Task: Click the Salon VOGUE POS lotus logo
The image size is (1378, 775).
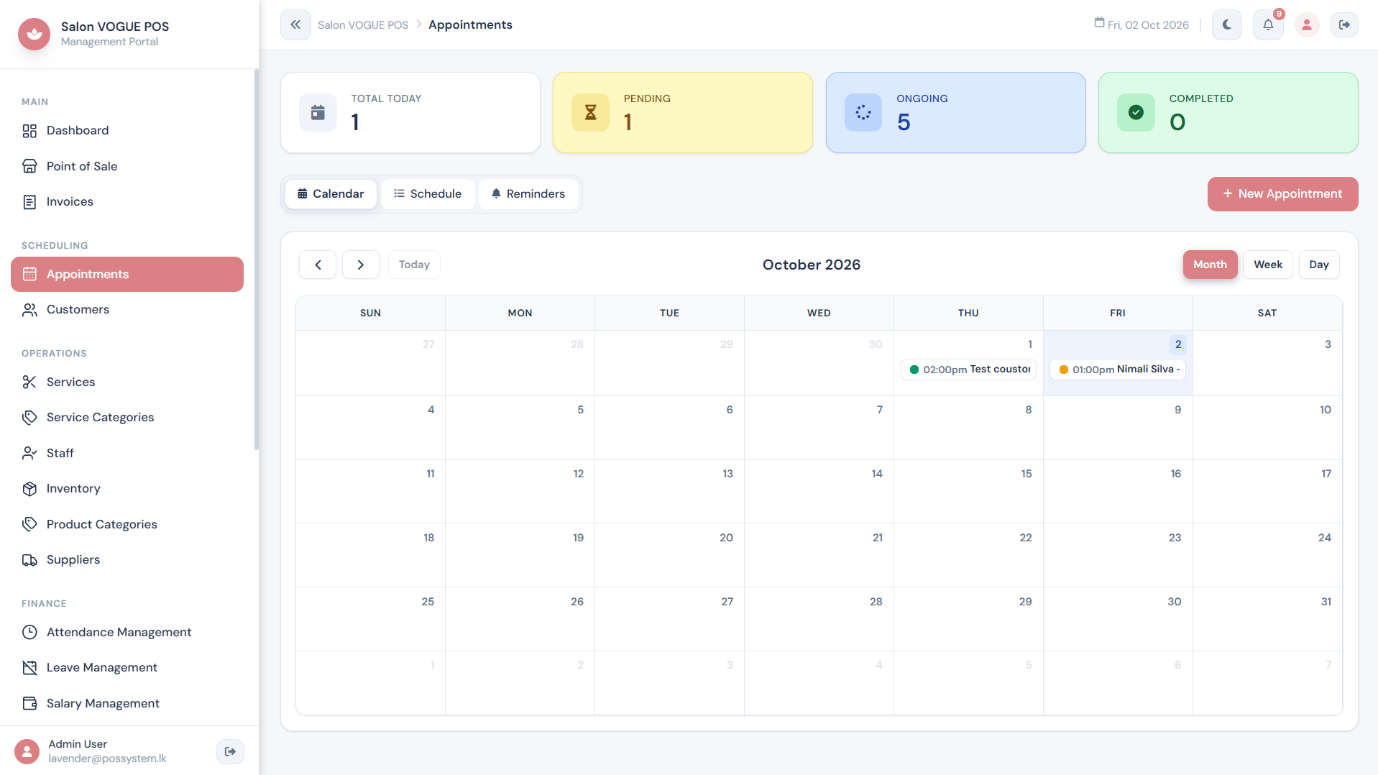Action: 34,34
